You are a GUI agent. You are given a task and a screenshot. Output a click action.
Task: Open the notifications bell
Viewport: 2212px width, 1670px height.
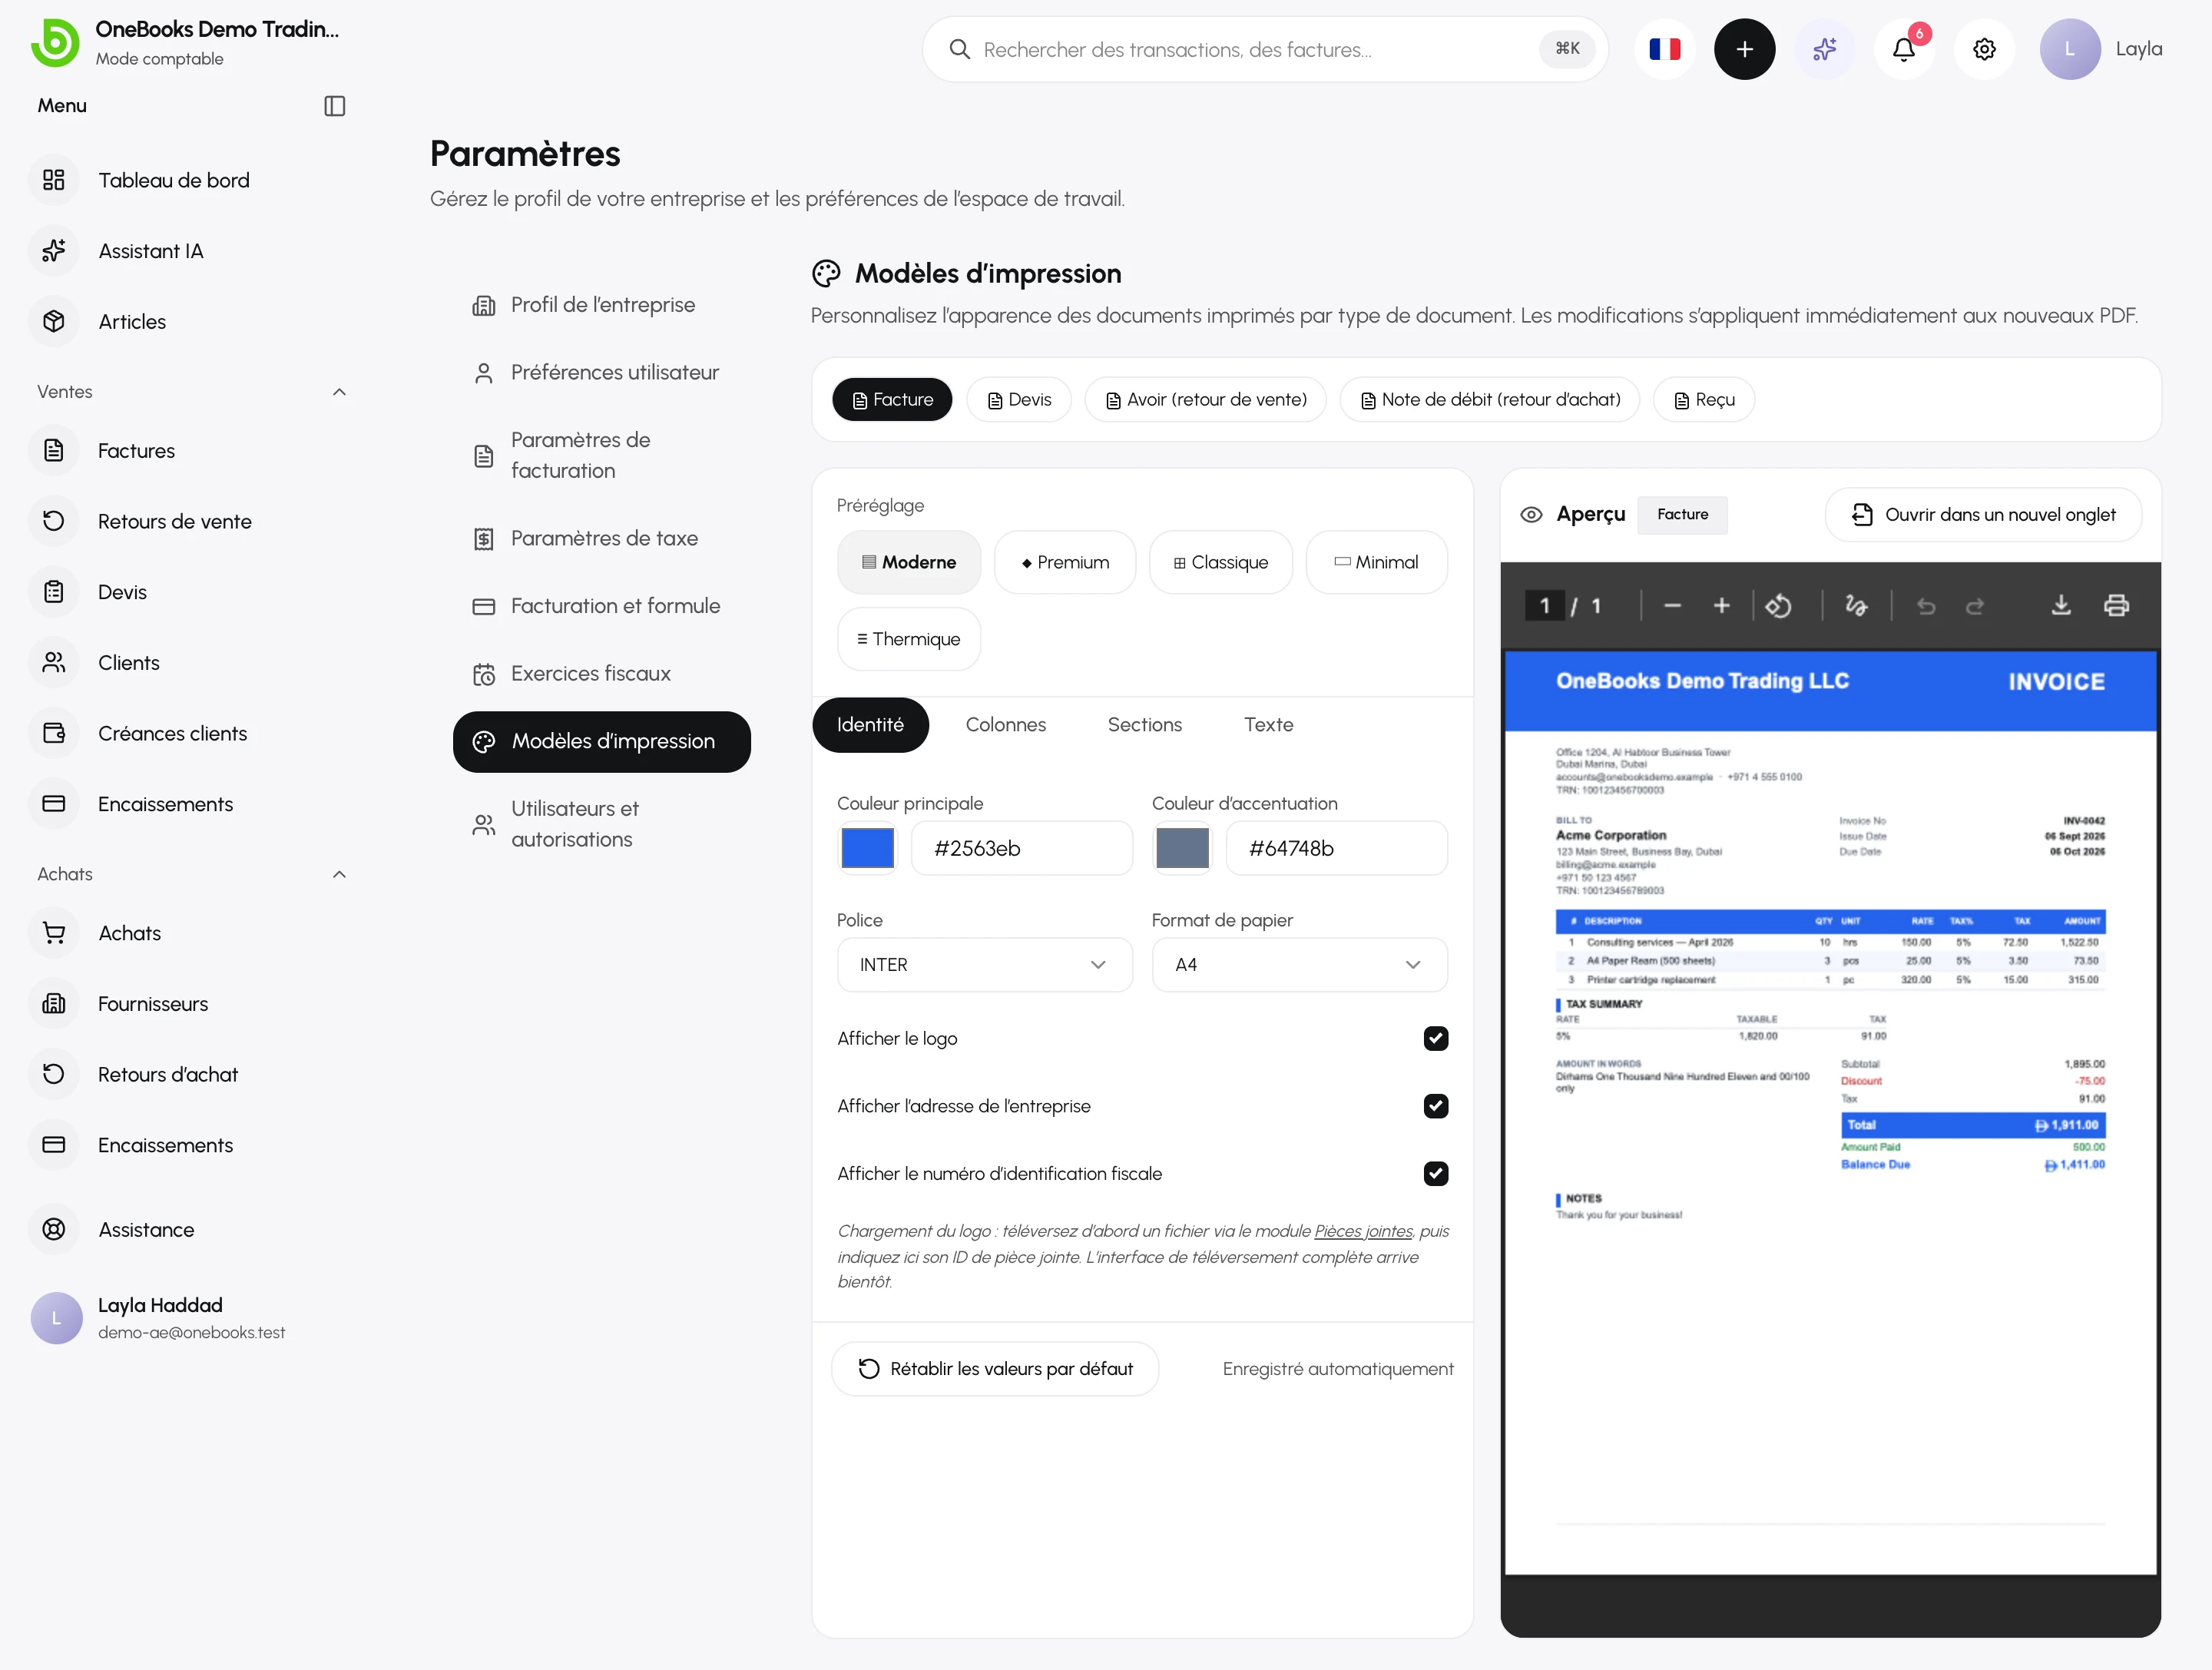point(1904,49)
